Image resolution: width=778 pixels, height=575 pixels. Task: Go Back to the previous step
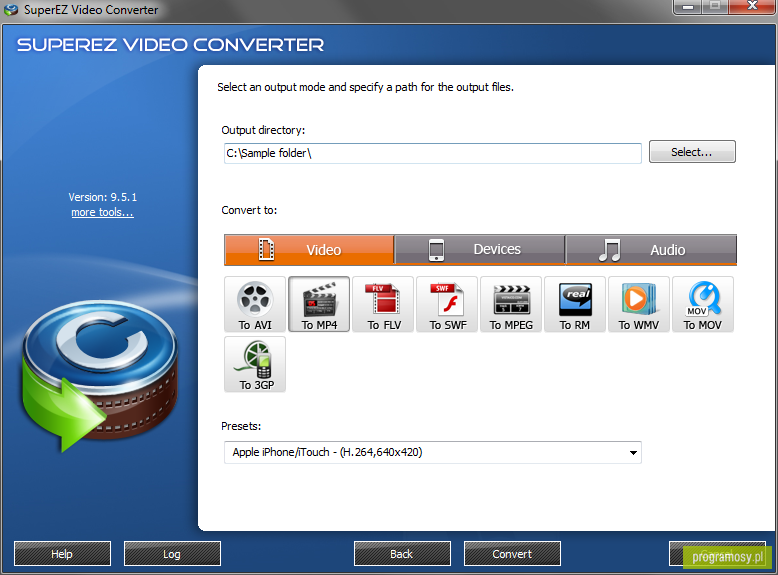point(402,554)
